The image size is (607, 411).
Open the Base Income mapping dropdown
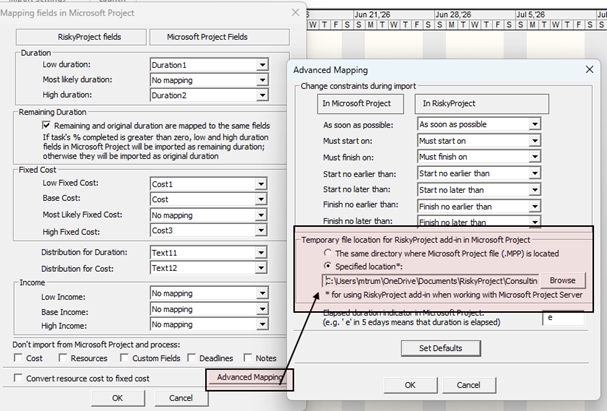[209, 309]
